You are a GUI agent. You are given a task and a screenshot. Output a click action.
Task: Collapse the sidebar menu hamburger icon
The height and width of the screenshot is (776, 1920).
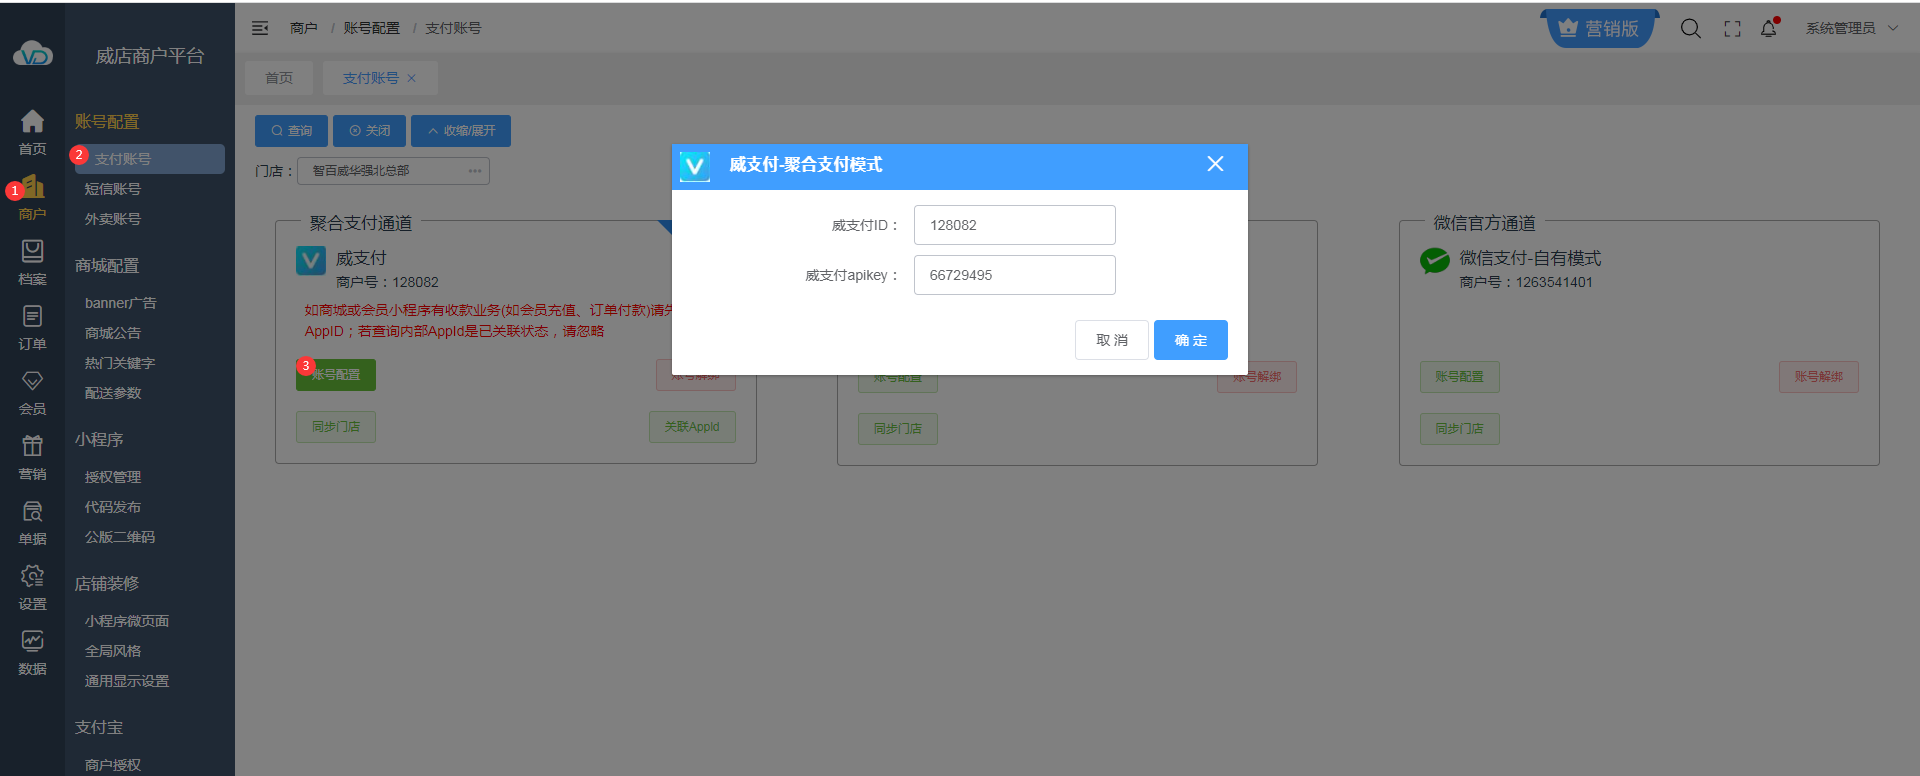point(260,28)
